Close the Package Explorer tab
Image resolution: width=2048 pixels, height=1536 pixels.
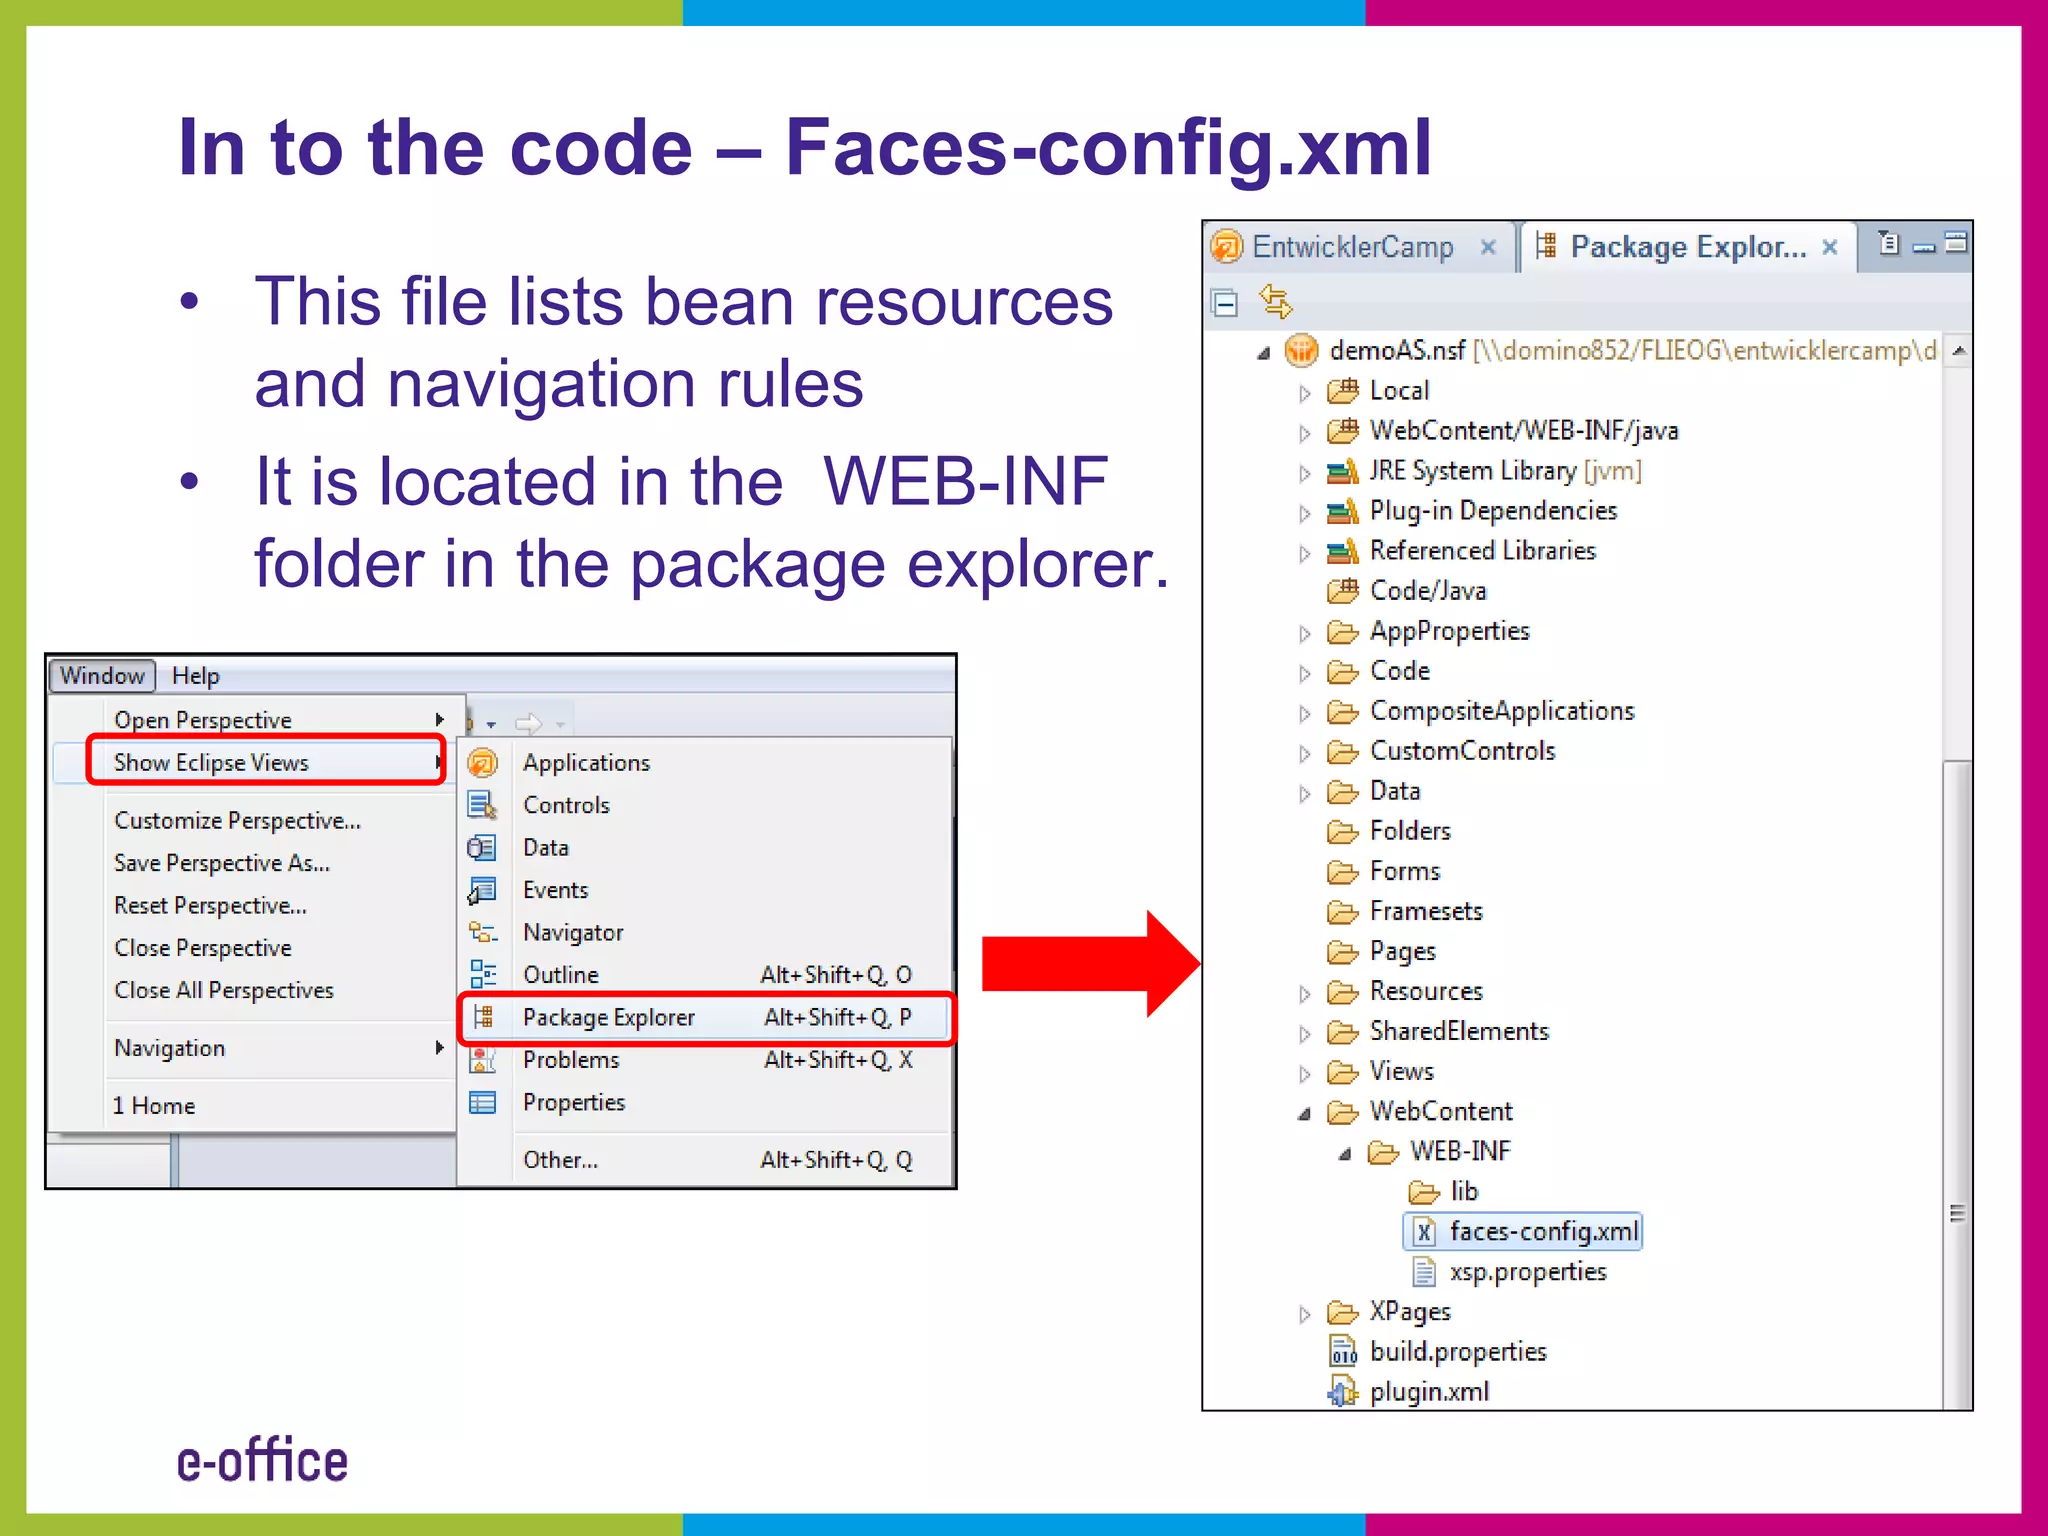click(x=1830, y=247)
